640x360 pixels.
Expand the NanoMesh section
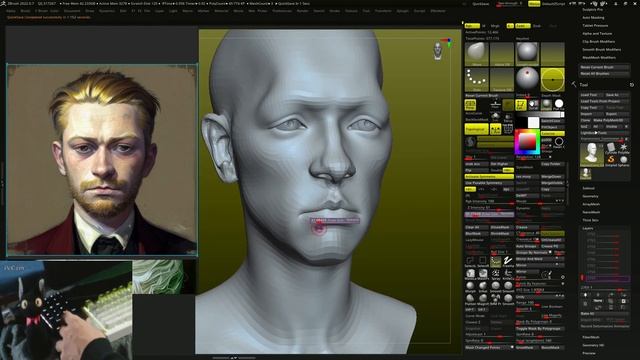(591, 212)
